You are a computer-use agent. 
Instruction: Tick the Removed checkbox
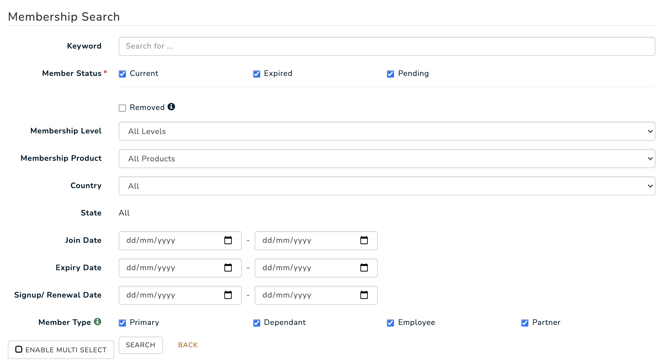(x=123, y=108)
